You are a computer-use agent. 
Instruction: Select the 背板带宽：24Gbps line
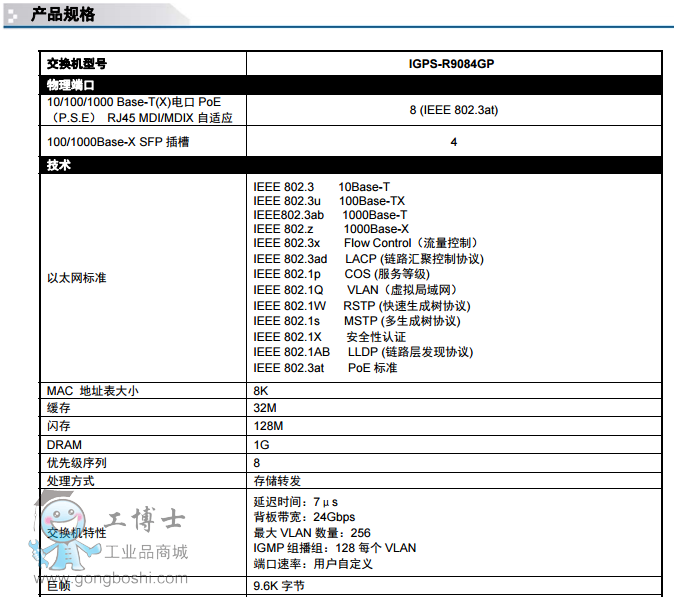(304, 517)
